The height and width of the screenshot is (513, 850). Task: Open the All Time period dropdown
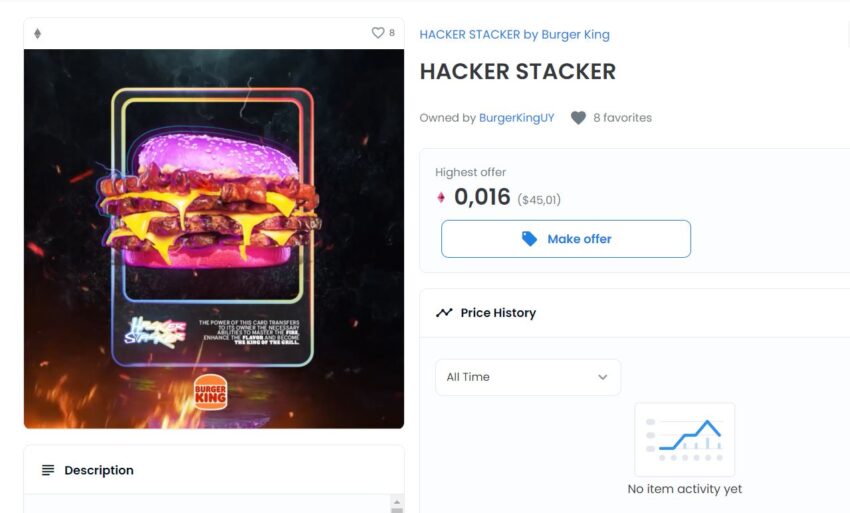pyautogui.click(x=528, y=377)
